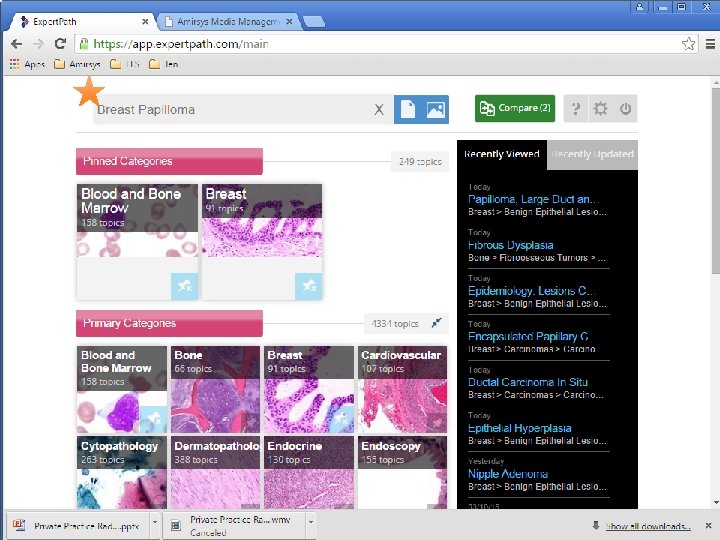
Task: Open the Jen bookmarks folder
Action: pos(164,64)
